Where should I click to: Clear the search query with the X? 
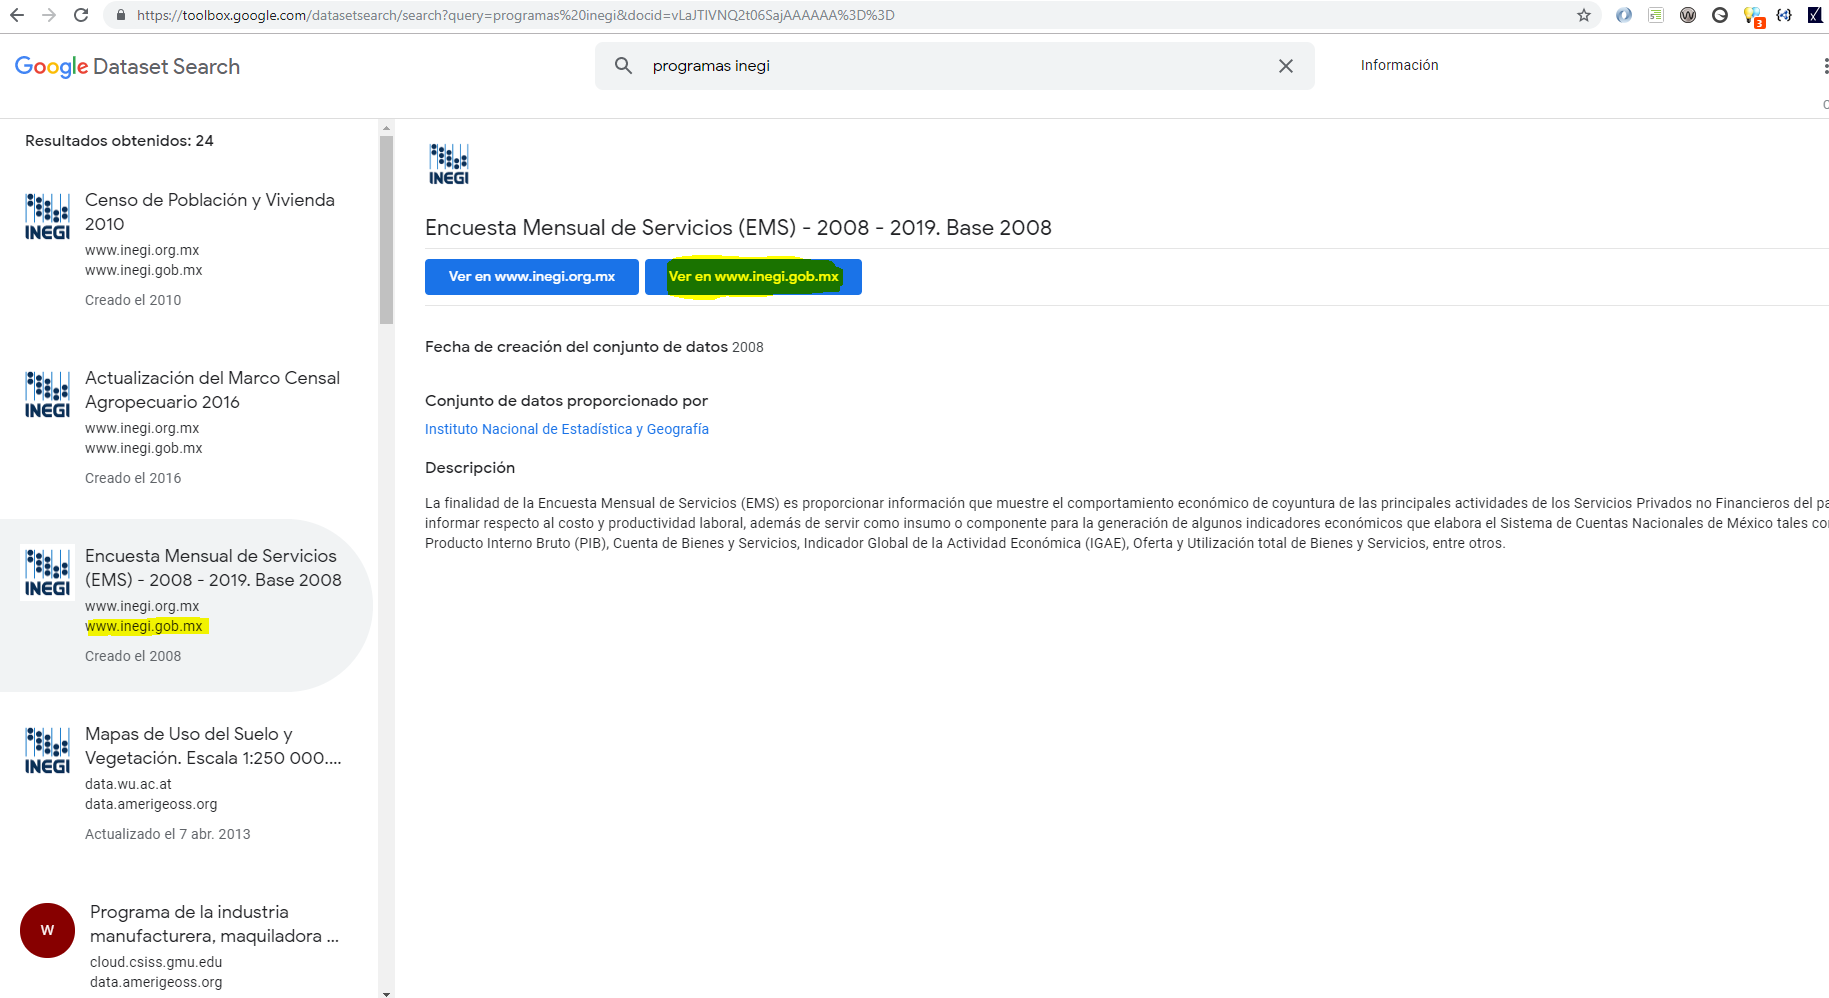[x=1286, y=66]
